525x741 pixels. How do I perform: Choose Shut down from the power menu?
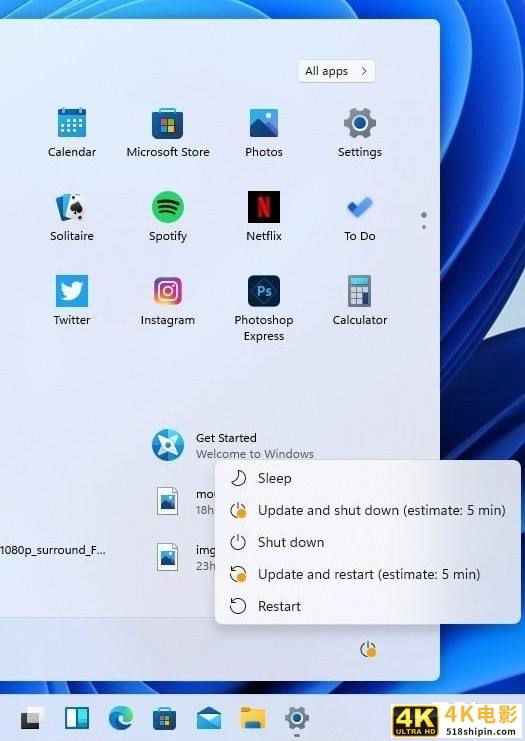pos(368,542)
